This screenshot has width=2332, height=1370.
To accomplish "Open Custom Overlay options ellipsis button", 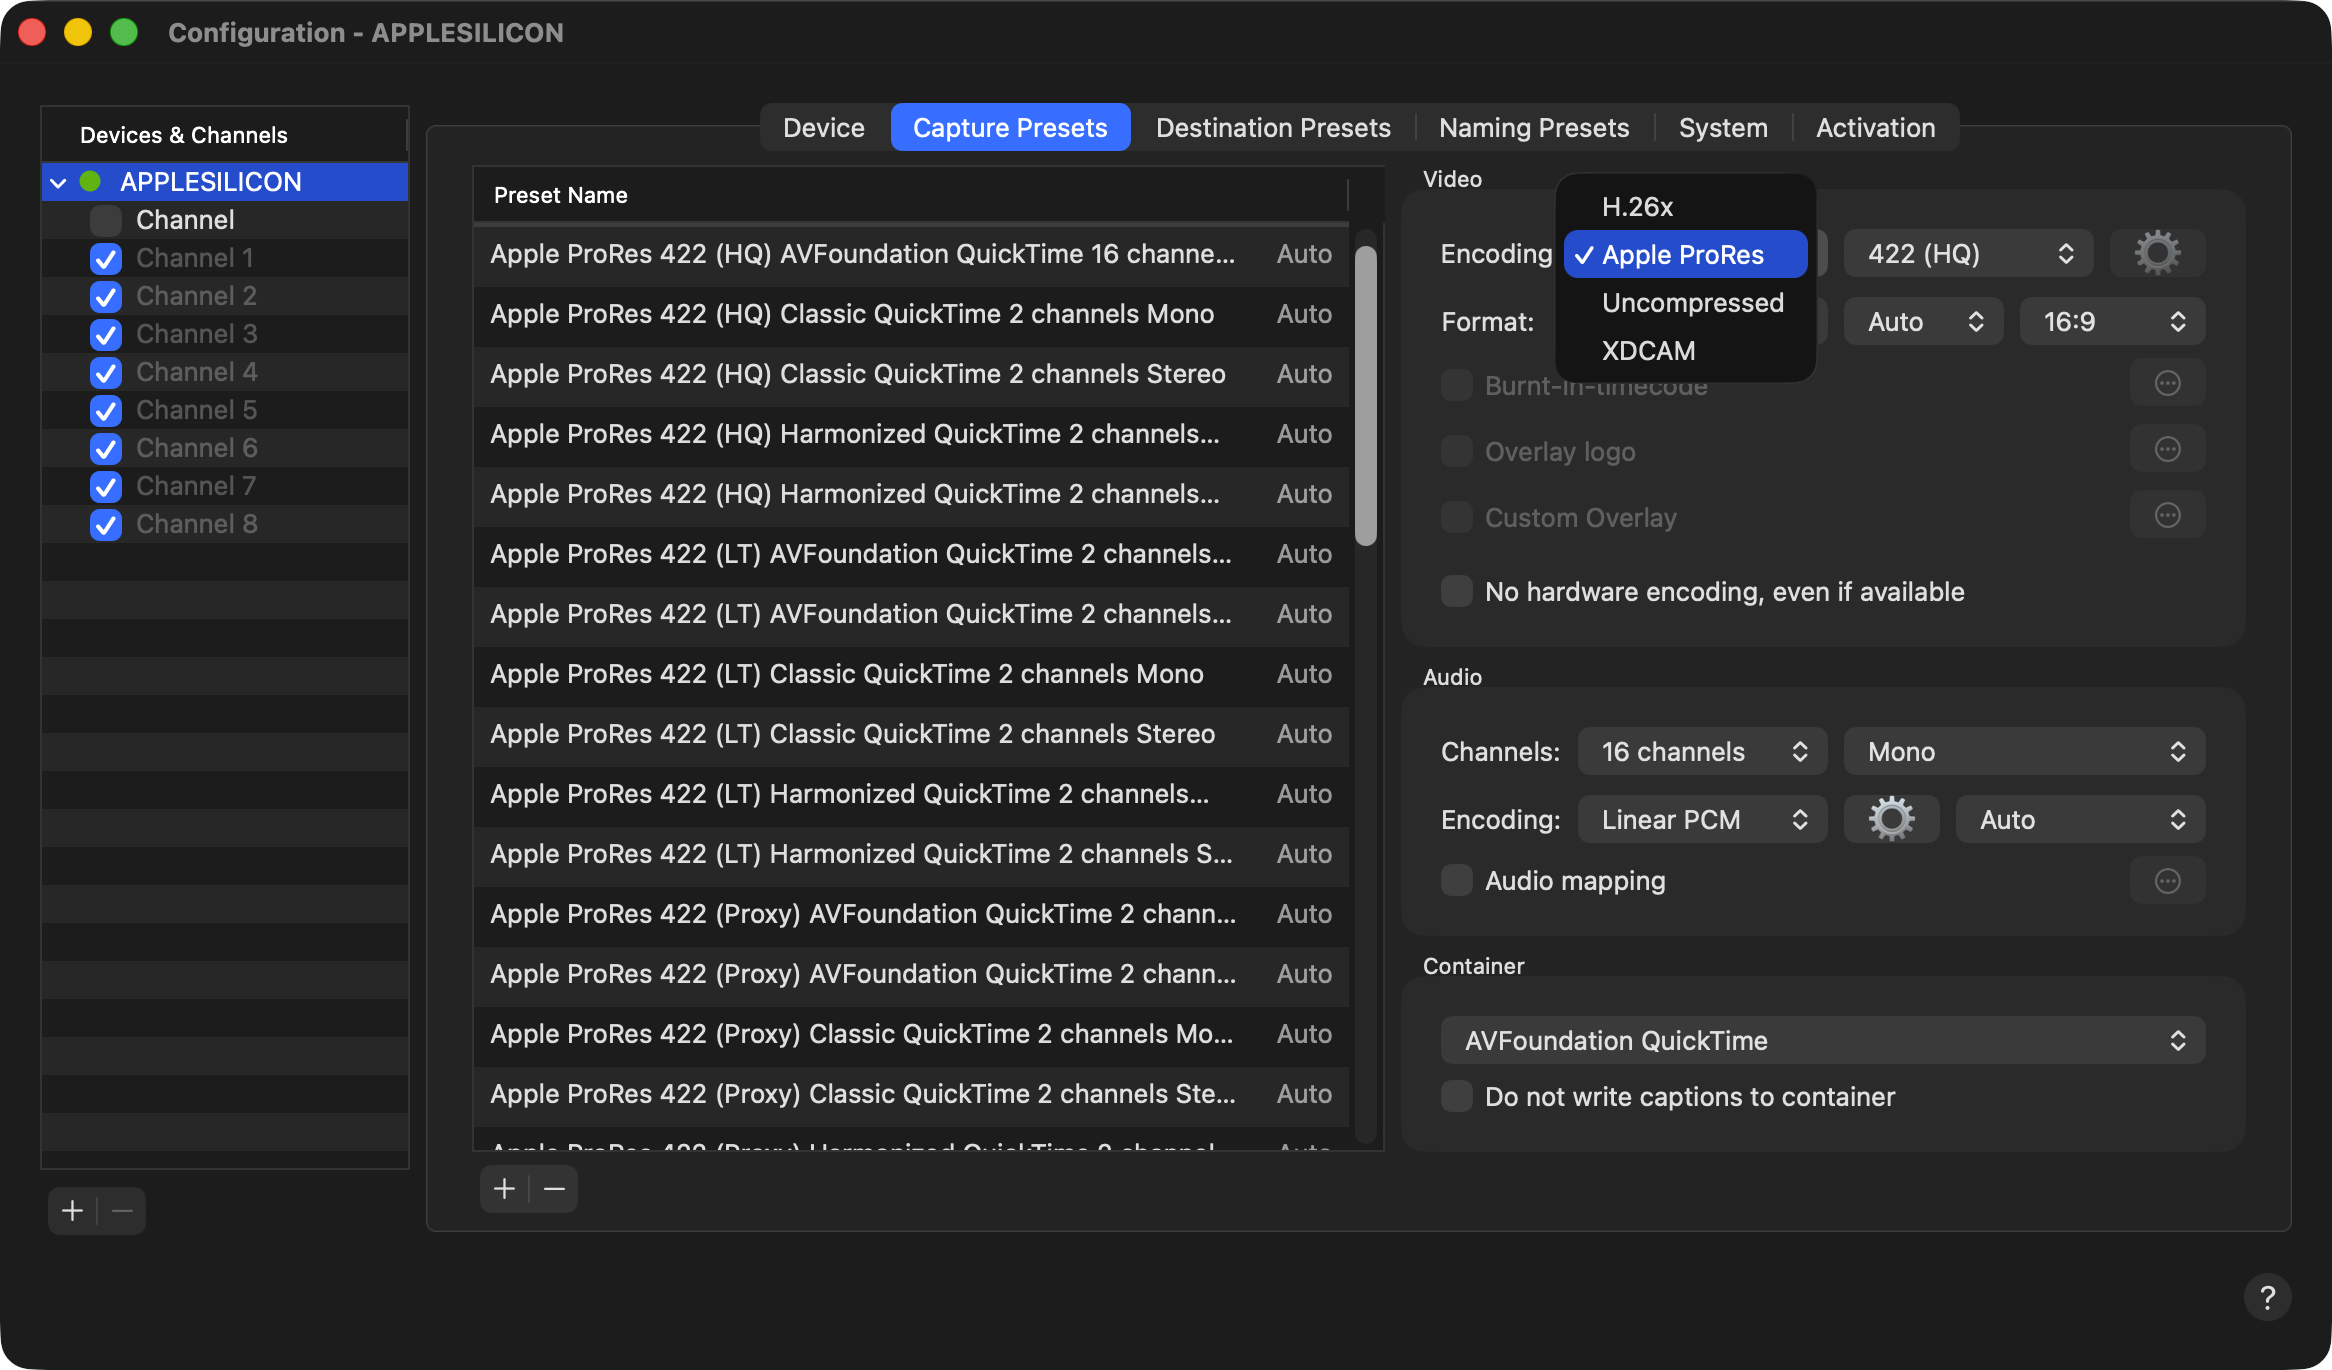I will [x=2167, y=516].
